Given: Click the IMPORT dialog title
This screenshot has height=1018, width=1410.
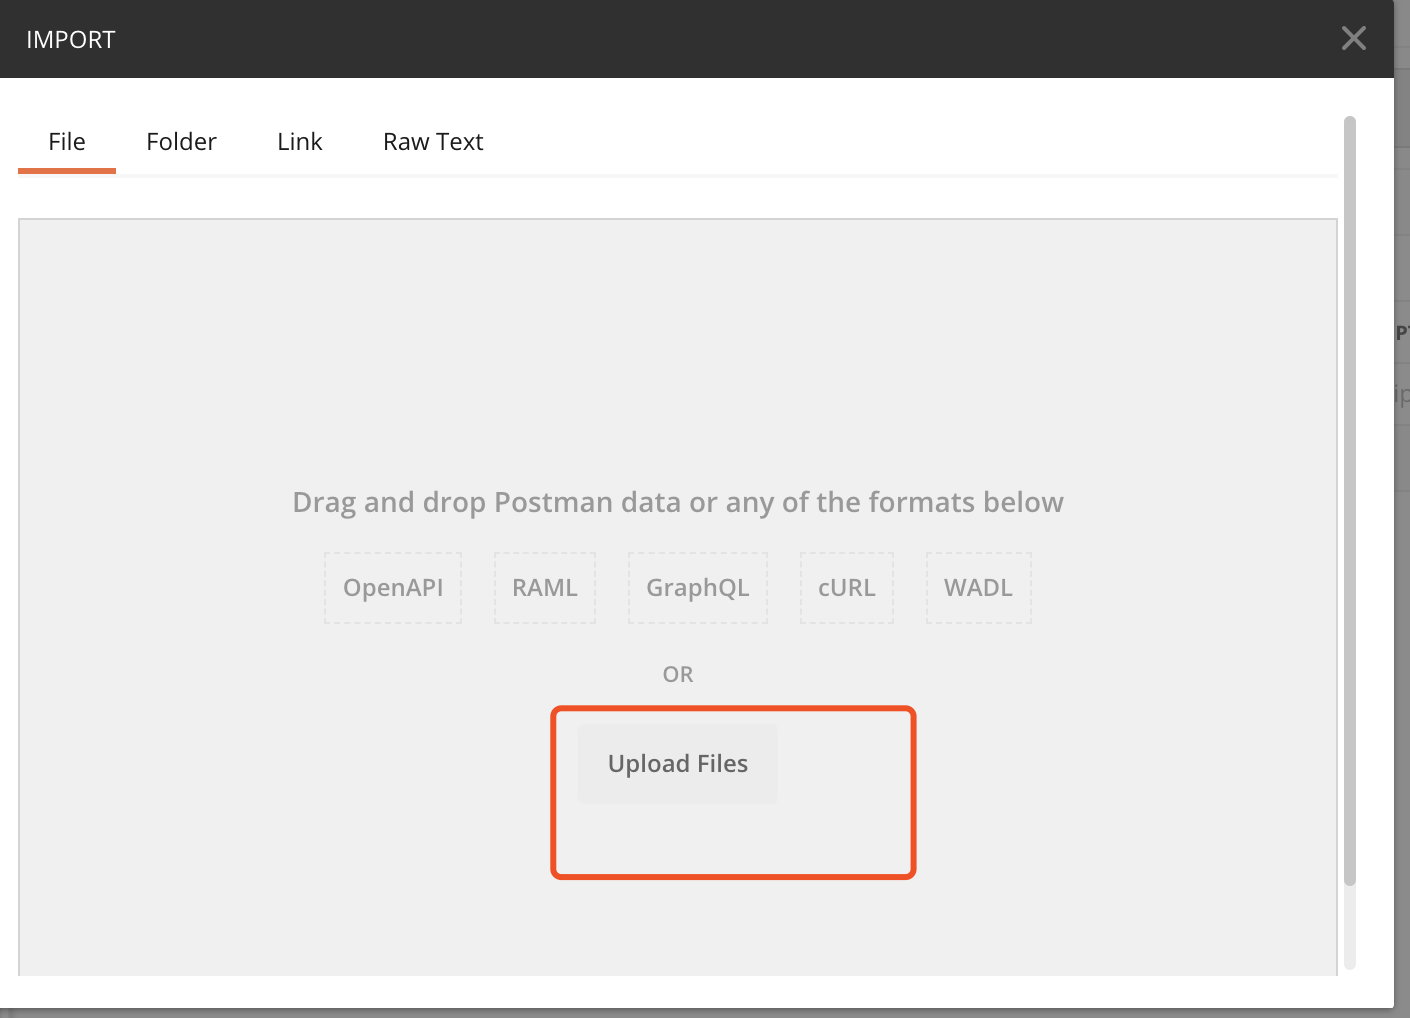Looking at the screenshot, I should tap(71, 40).
